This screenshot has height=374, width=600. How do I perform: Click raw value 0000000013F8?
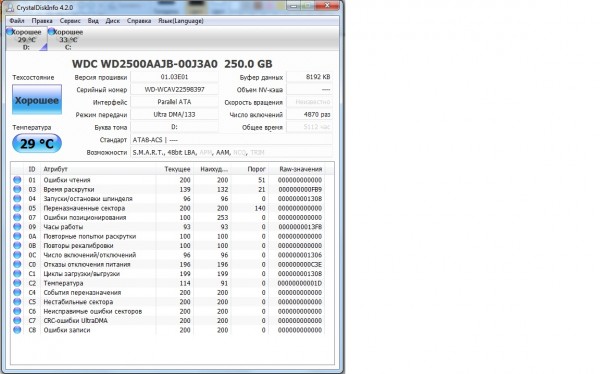tap(300, 227)
